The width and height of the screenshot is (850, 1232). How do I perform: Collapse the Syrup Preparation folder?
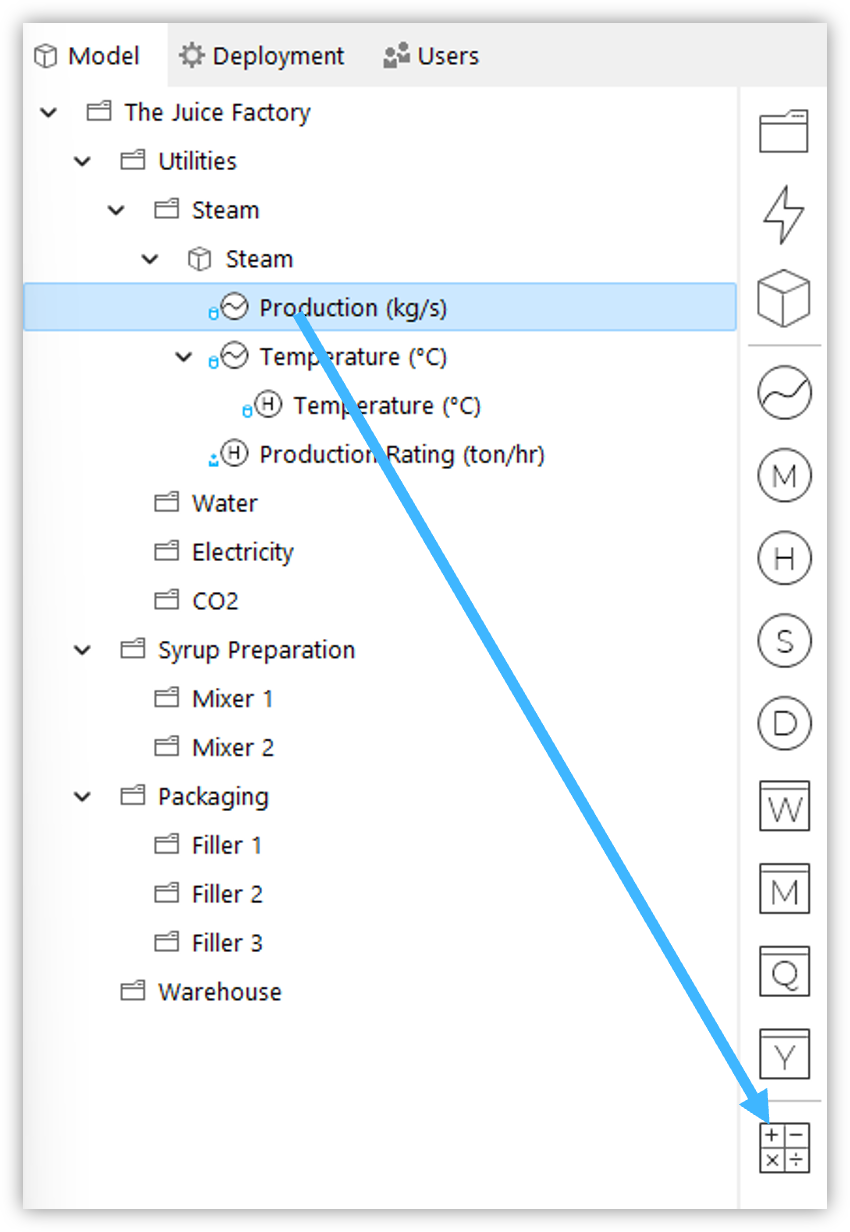tap(82, 650)
